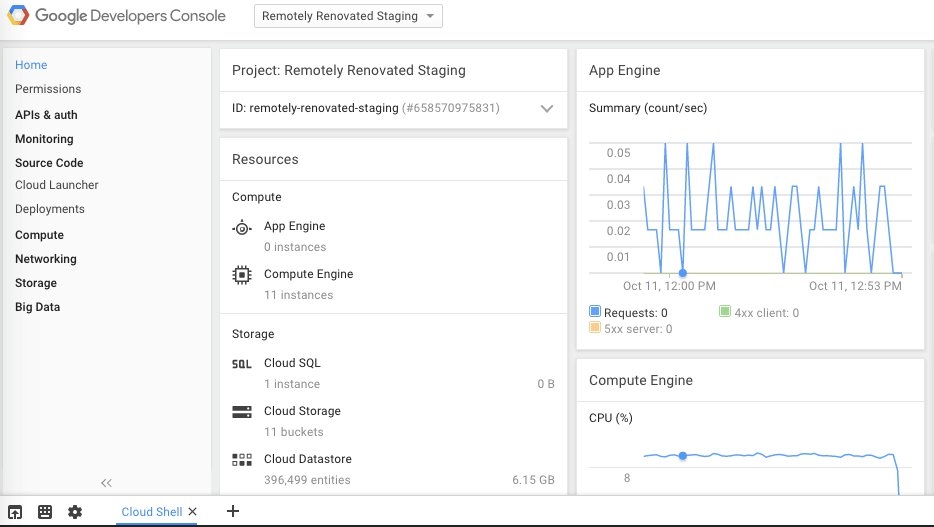Expand project ID details chevron
The image size is (934, 527).
tap(546, 108)
